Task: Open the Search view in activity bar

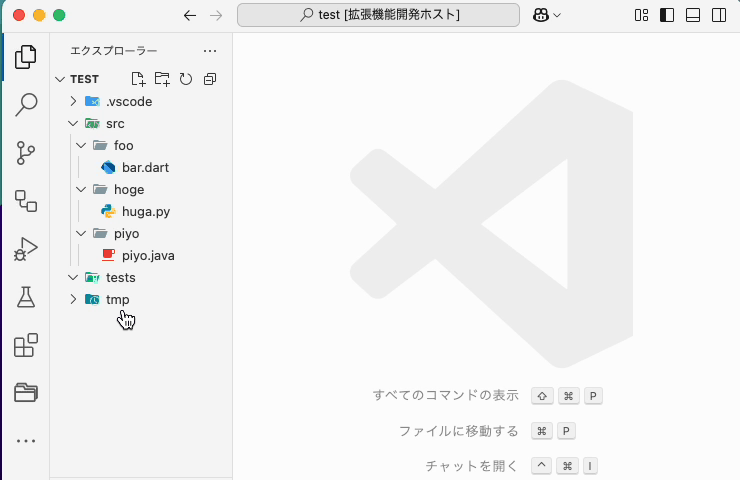Action: pyautogui.click(x=25, y=105)
